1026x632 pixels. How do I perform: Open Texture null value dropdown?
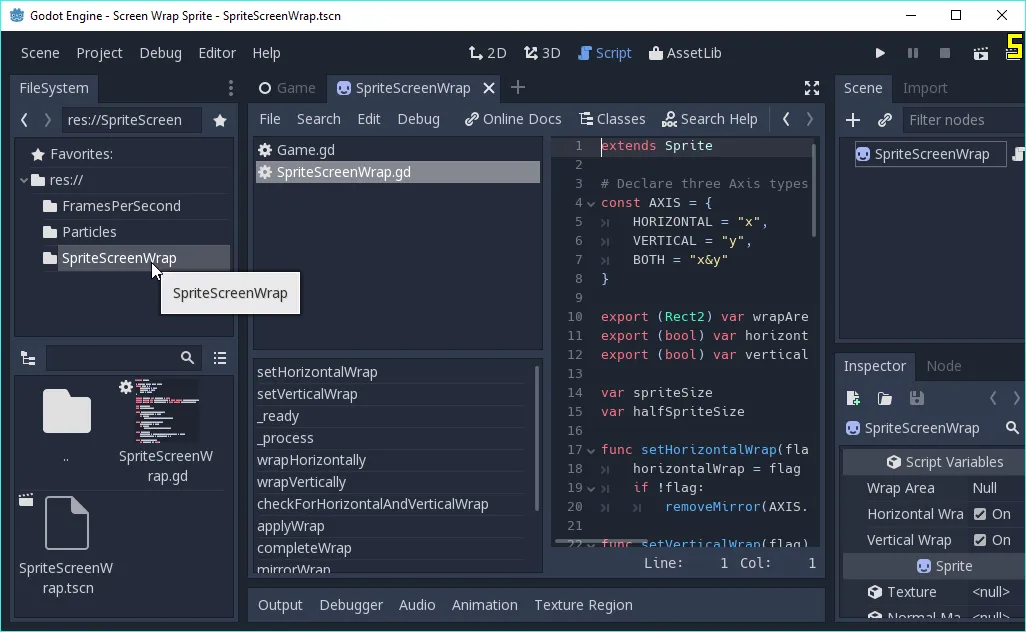[991, 592]
